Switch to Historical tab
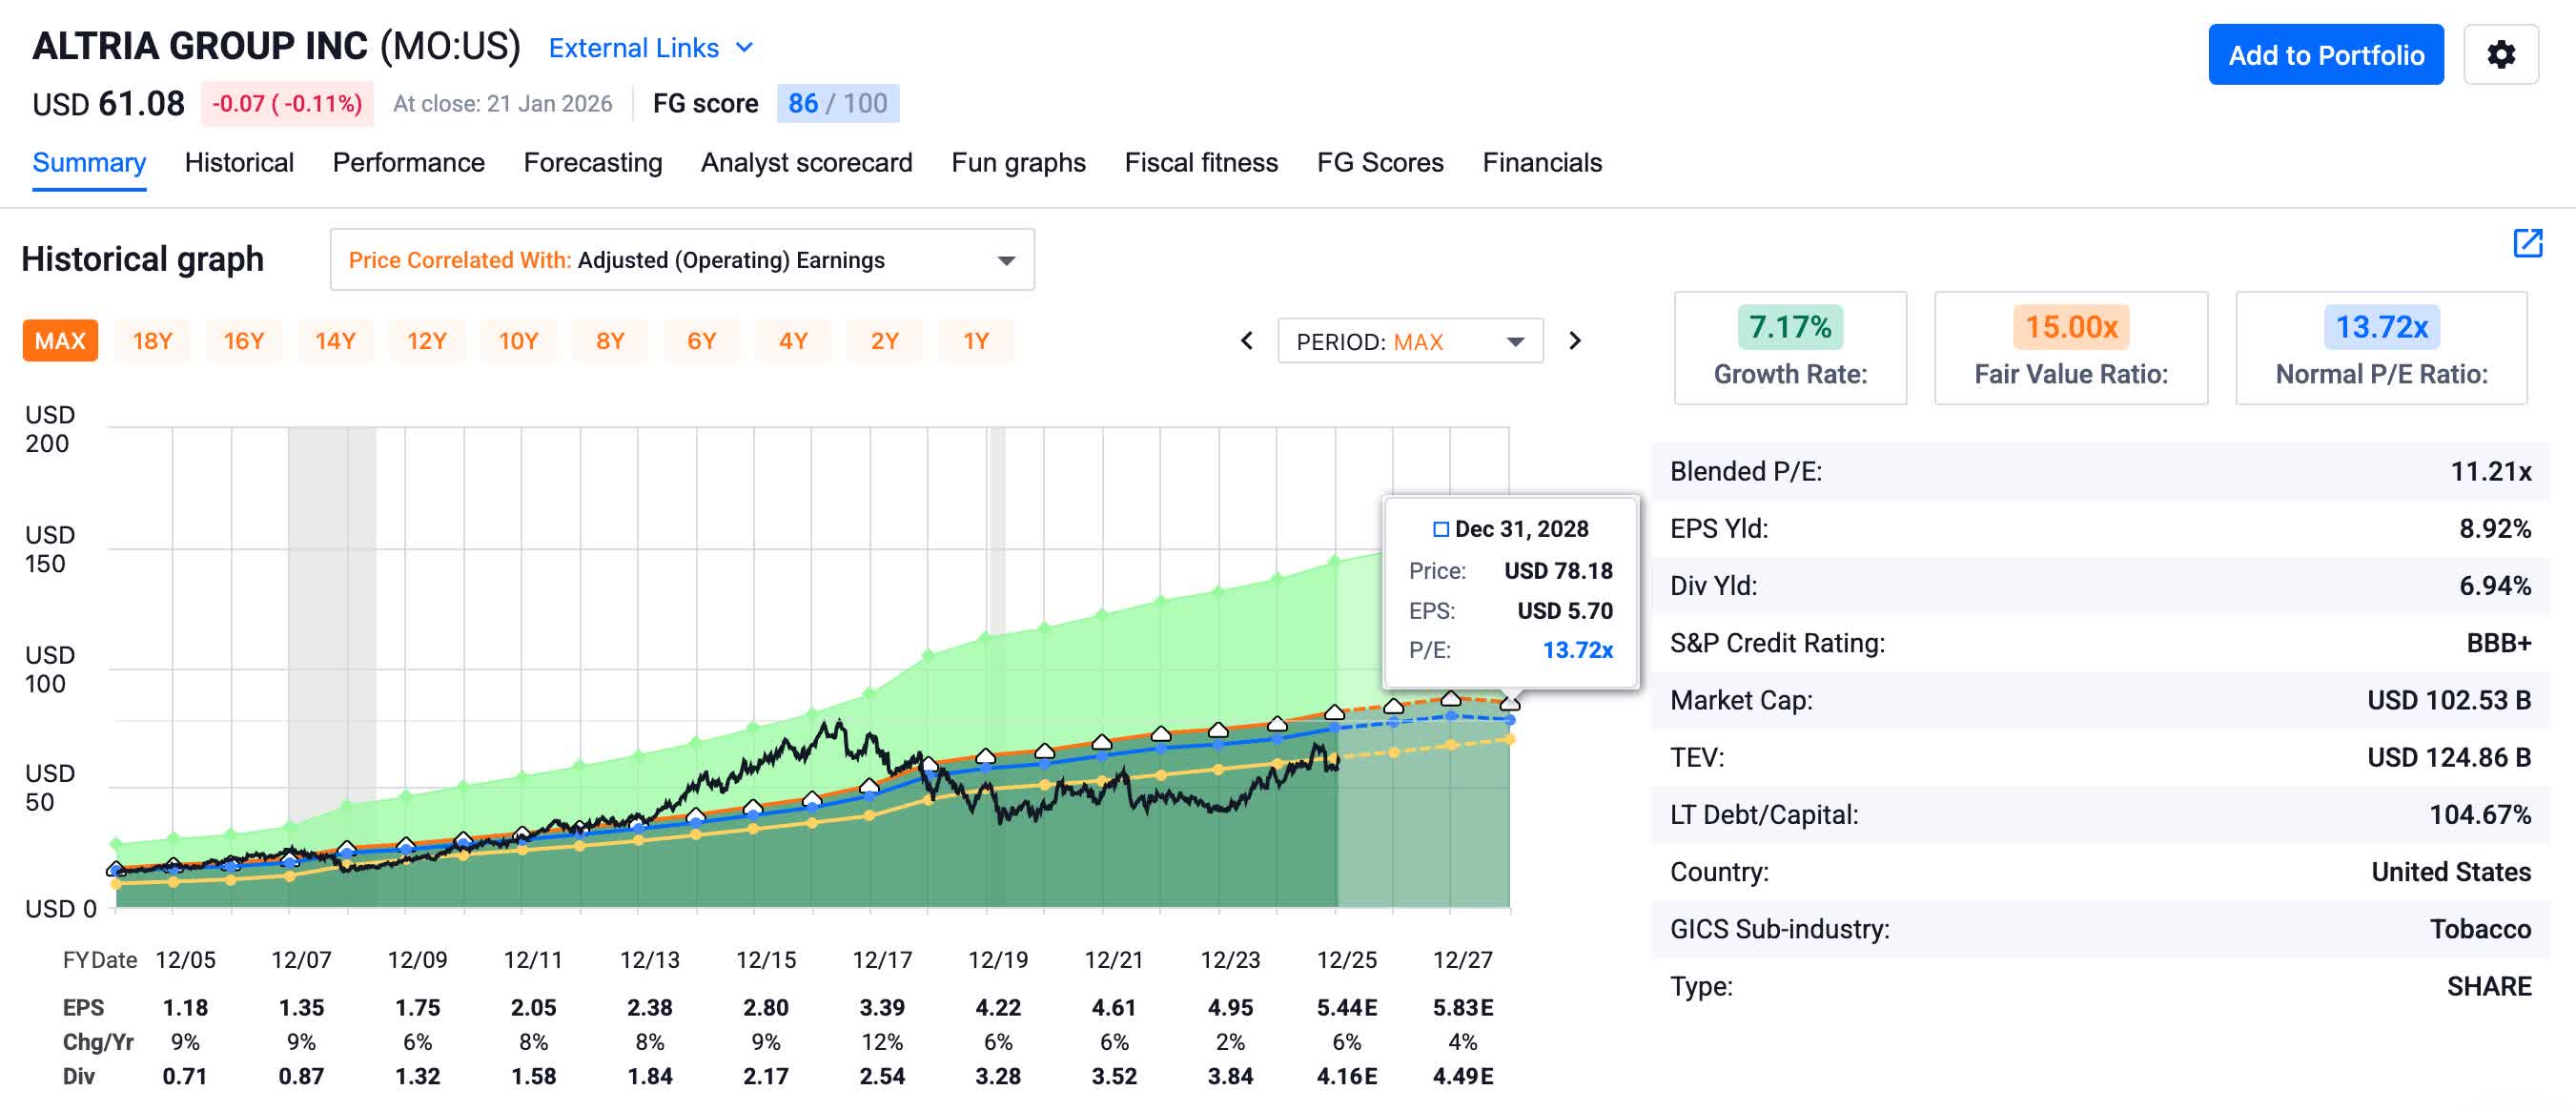2576x1111 pixels. 239,162
